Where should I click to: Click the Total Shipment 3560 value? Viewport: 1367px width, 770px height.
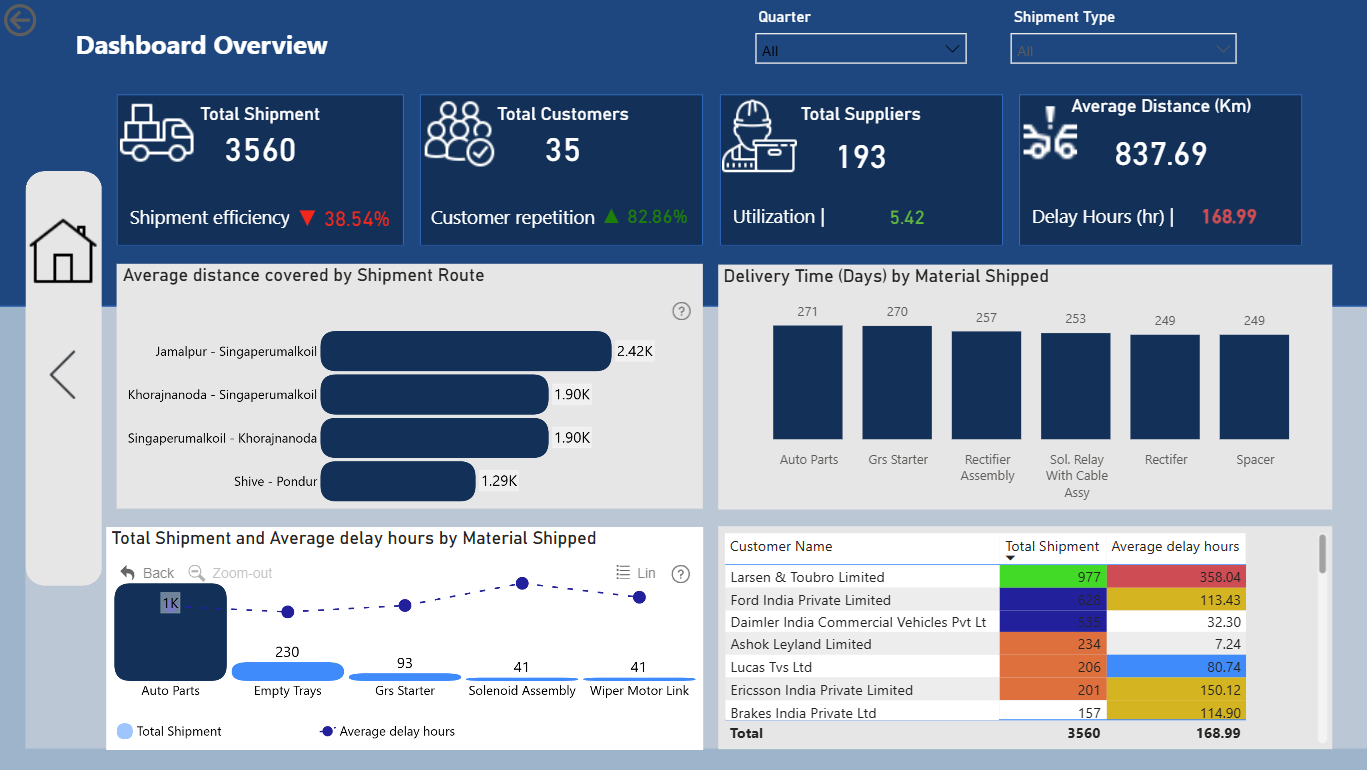[x=261, y=150]
